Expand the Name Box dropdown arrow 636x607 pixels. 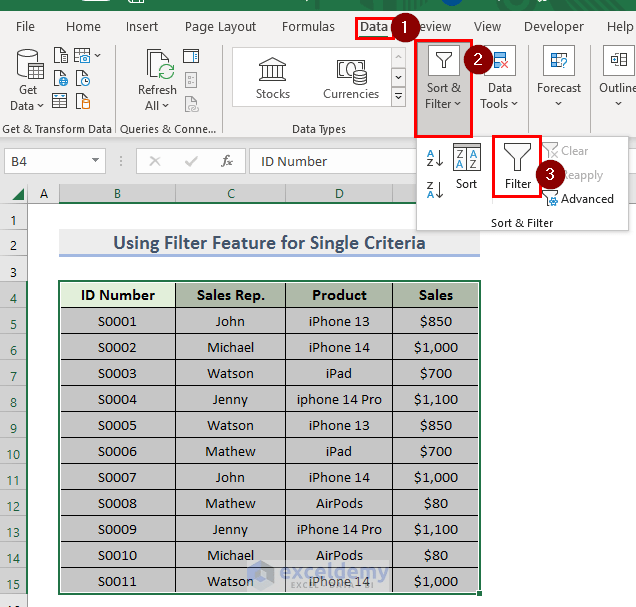click(95, 161)
